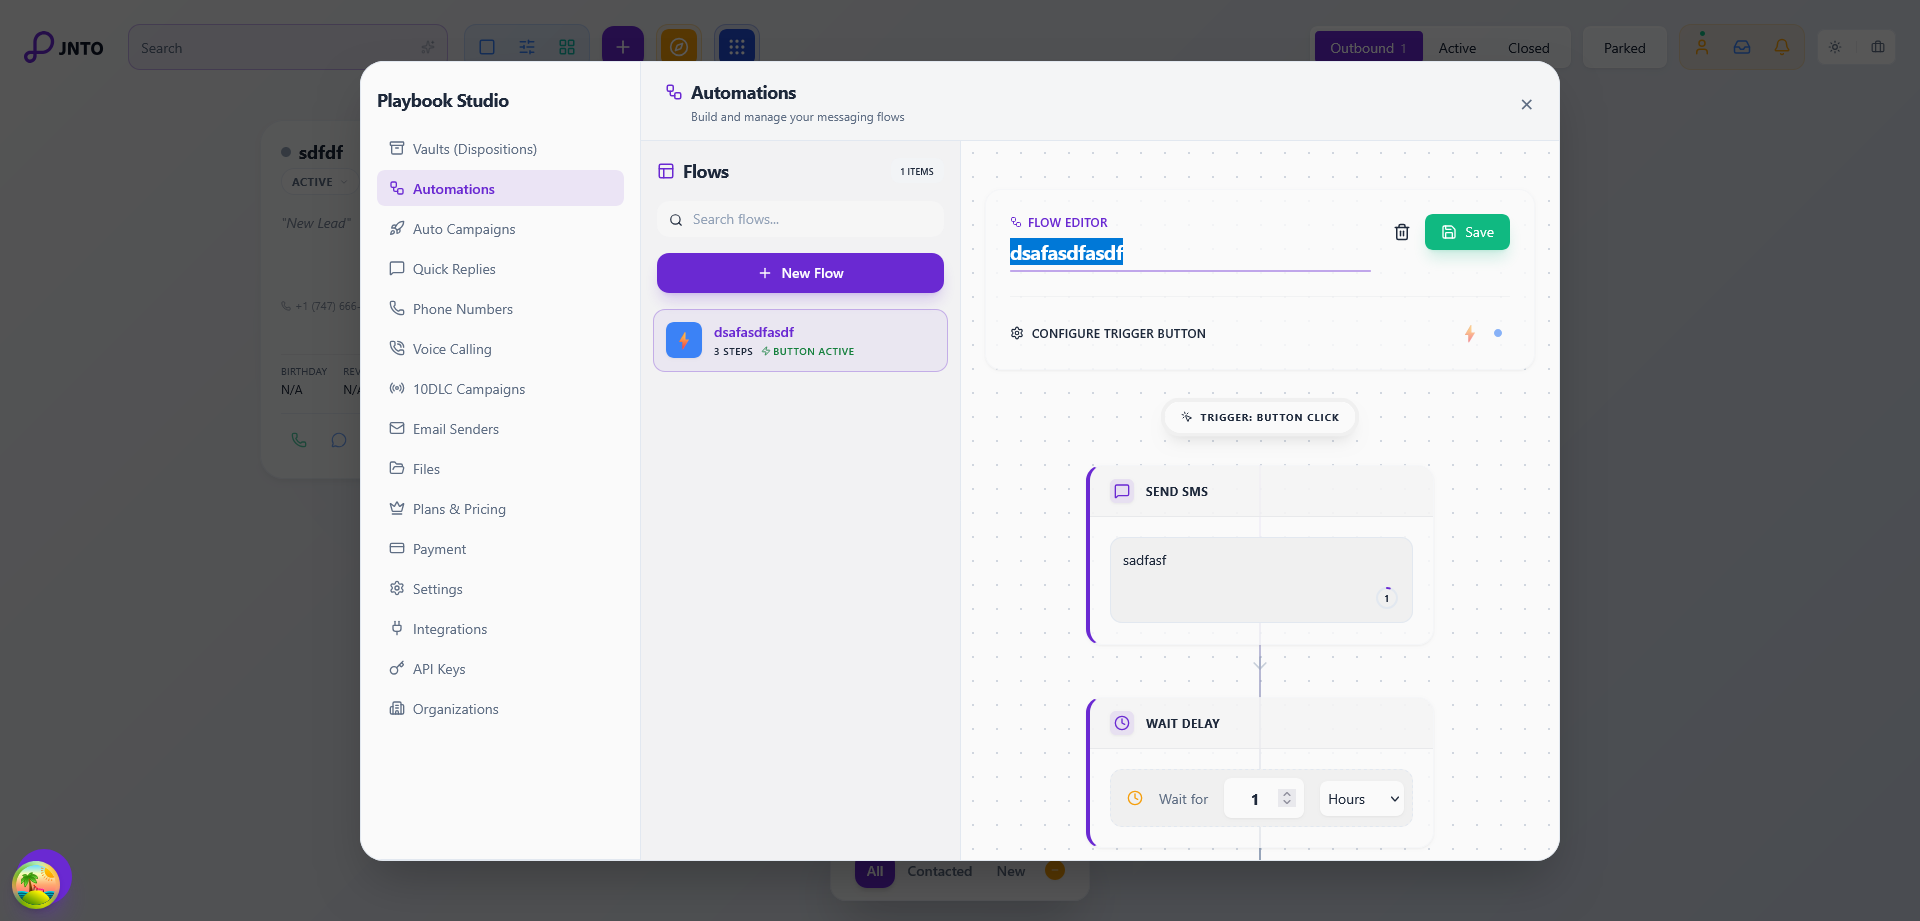Click the Flows panel layout icon
The image size is (1920, 921).
[666, 171]
